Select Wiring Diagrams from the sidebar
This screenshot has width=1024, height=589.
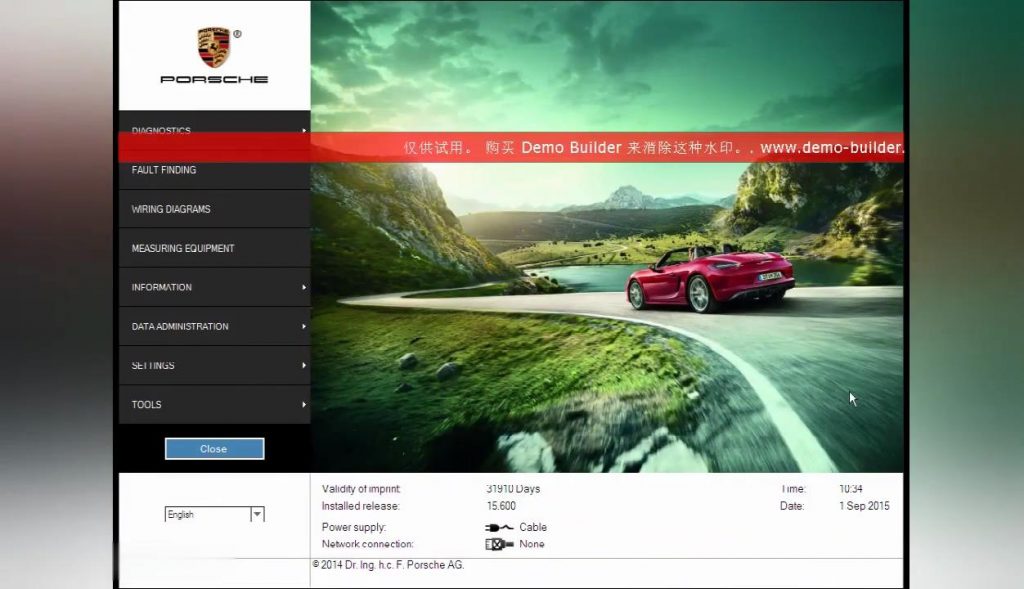coord(171,209)
